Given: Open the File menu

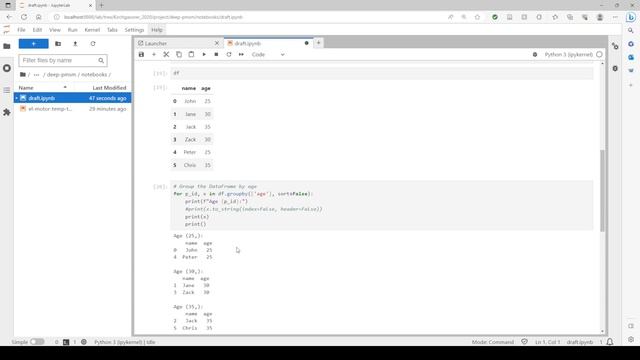Looking at the screenshot, I should point(21,30).
